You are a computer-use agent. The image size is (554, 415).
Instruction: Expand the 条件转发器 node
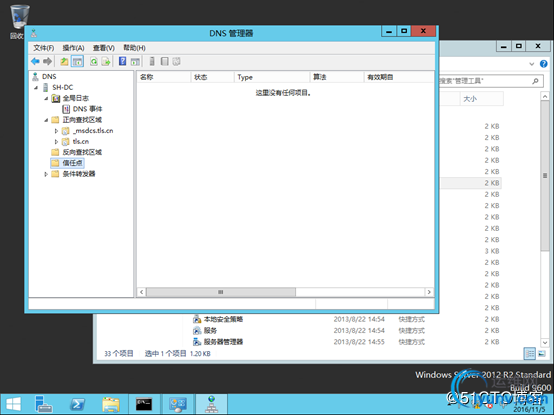46,174
